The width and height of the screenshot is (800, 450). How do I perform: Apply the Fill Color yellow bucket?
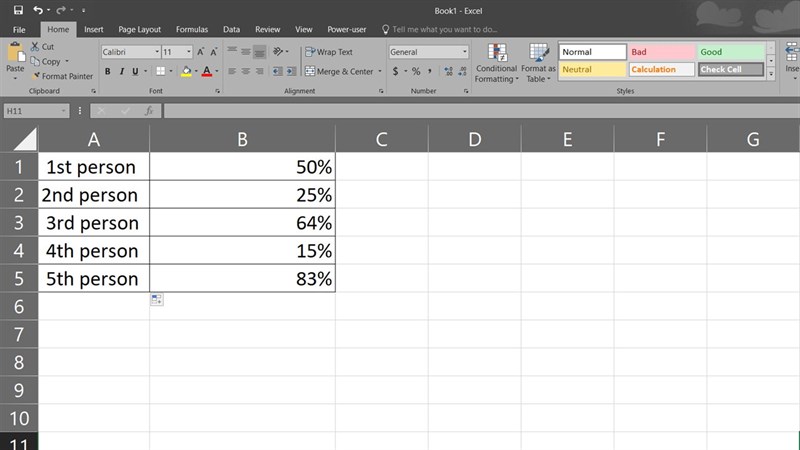click(186, 71)
